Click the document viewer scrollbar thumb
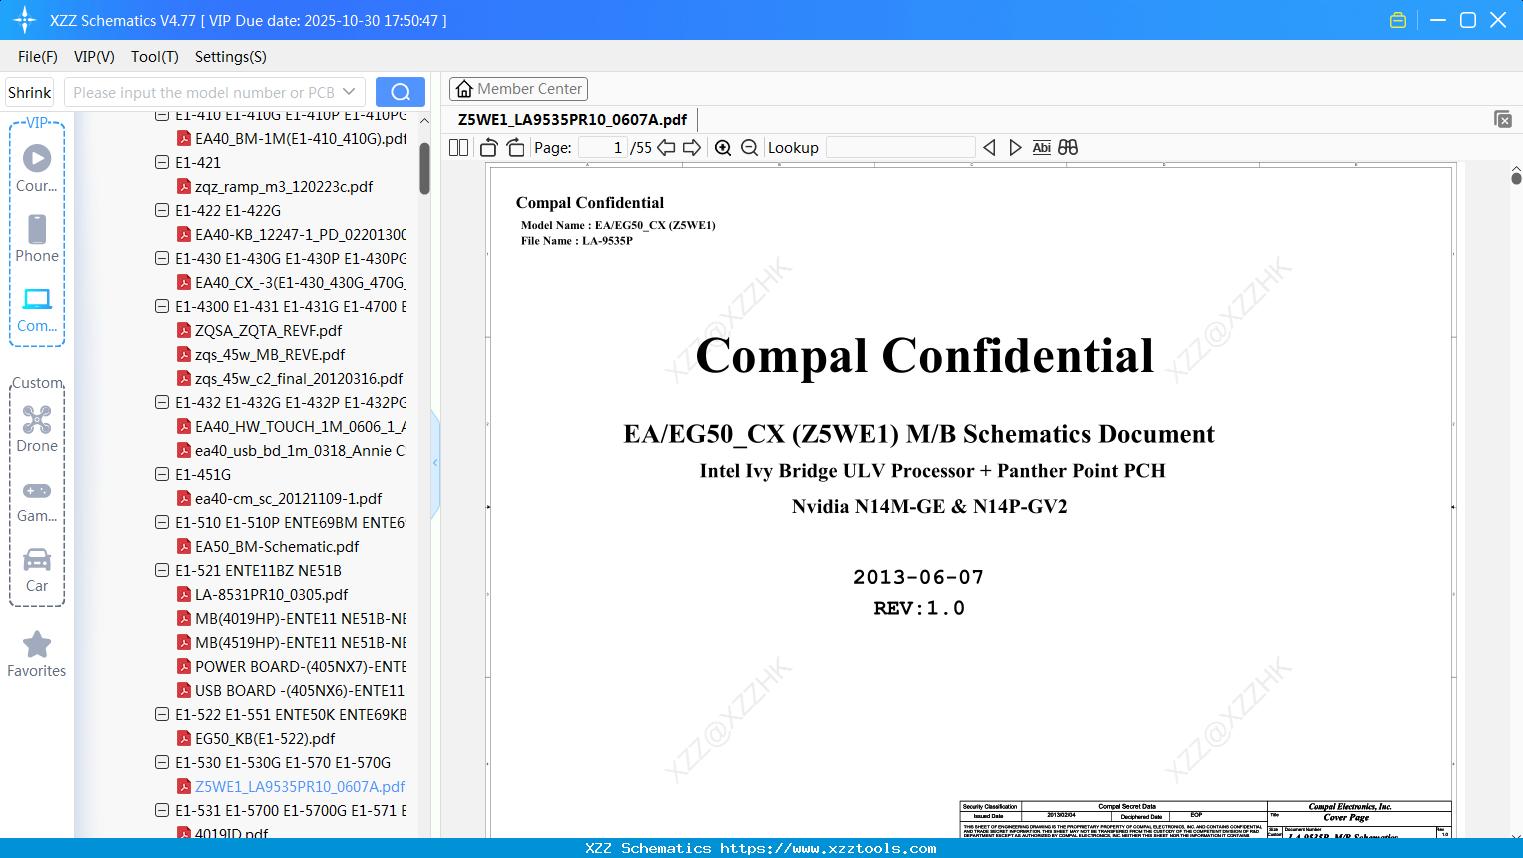1523x858 pixels. coord(1516,178)
